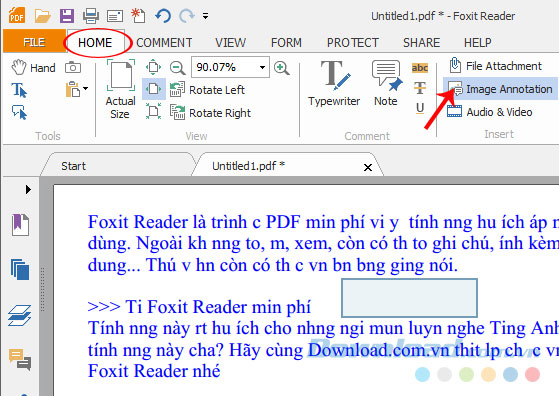Screen dimensions: 559x396
Task: Select the Select Text tool icon
Action: (19, 90)
